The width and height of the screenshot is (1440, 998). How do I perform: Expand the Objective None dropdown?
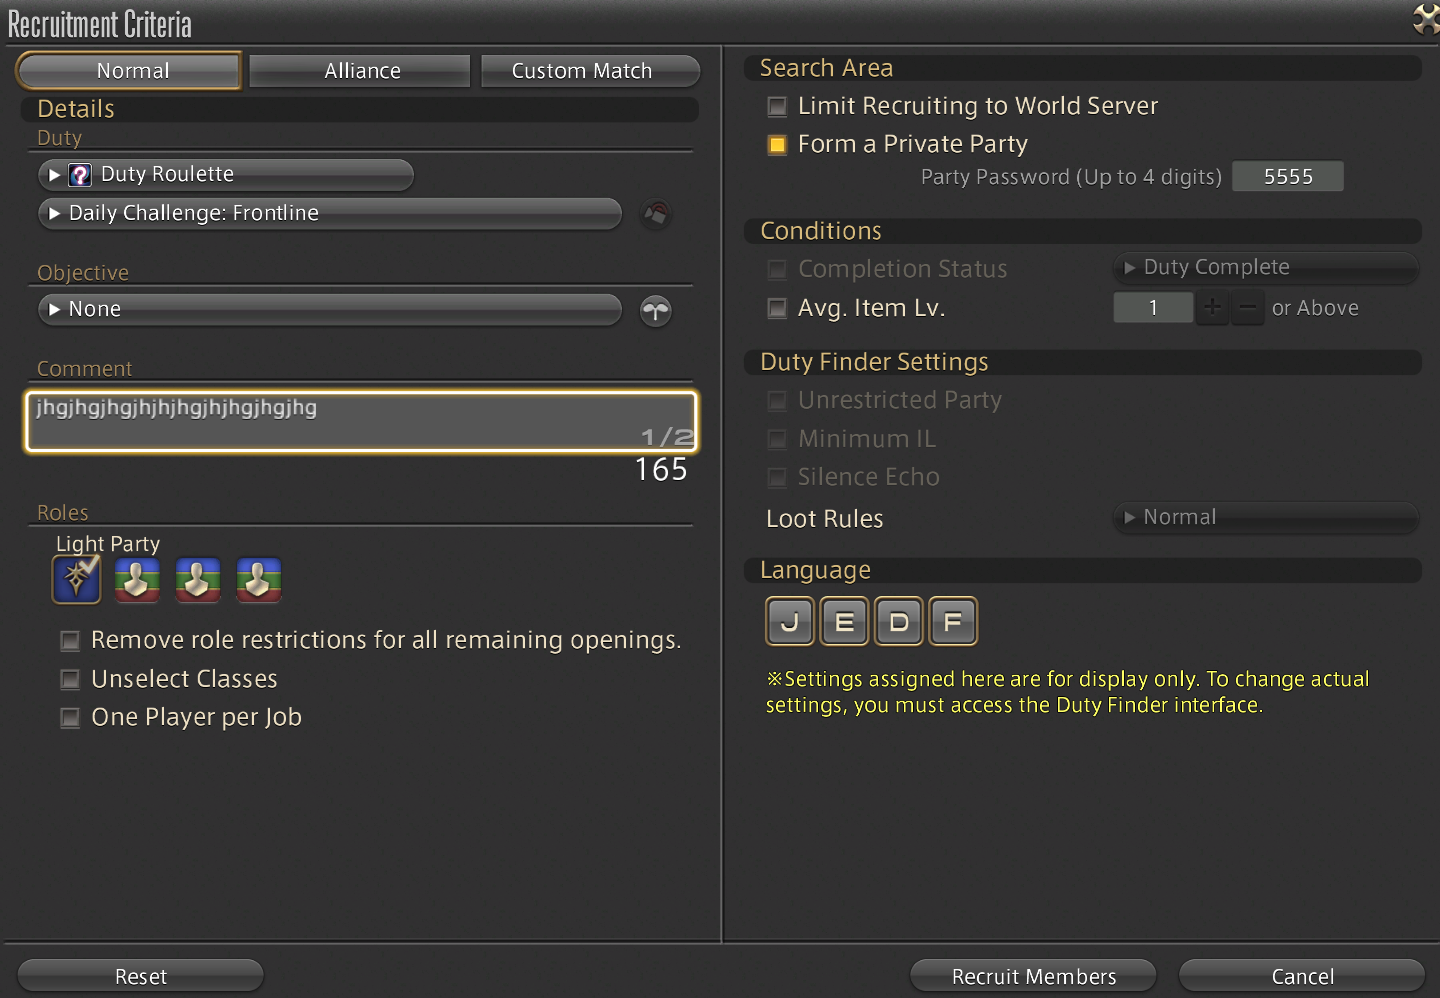tap(330, 310)
